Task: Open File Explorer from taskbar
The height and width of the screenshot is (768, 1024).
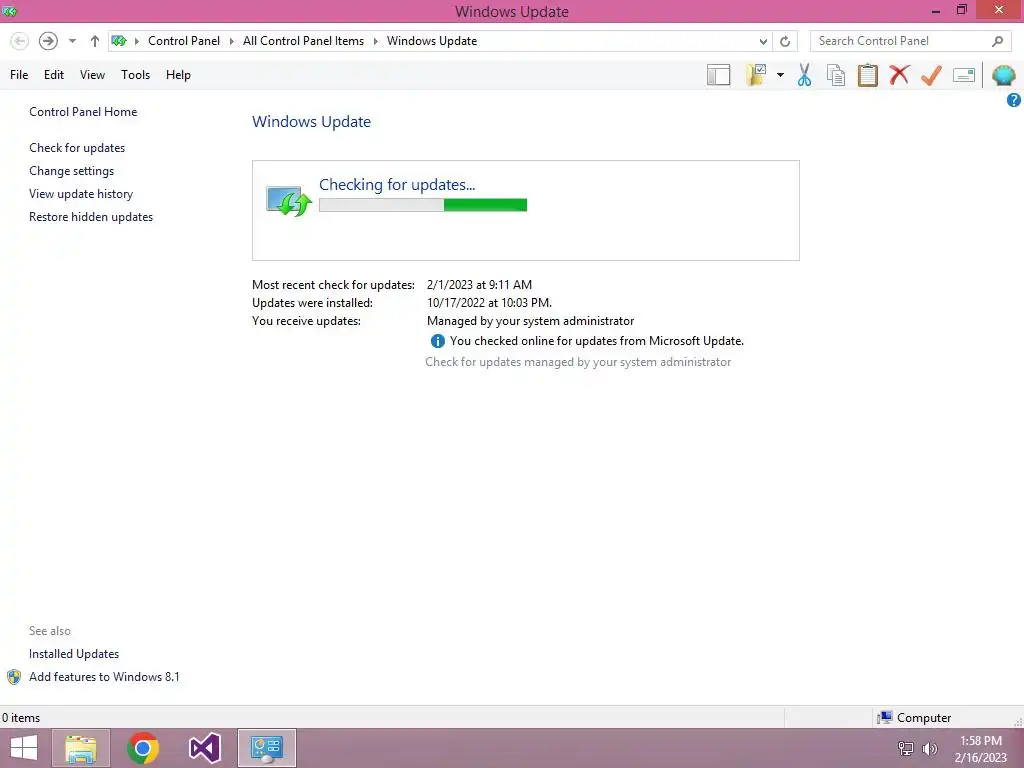Action: point(81,748)
